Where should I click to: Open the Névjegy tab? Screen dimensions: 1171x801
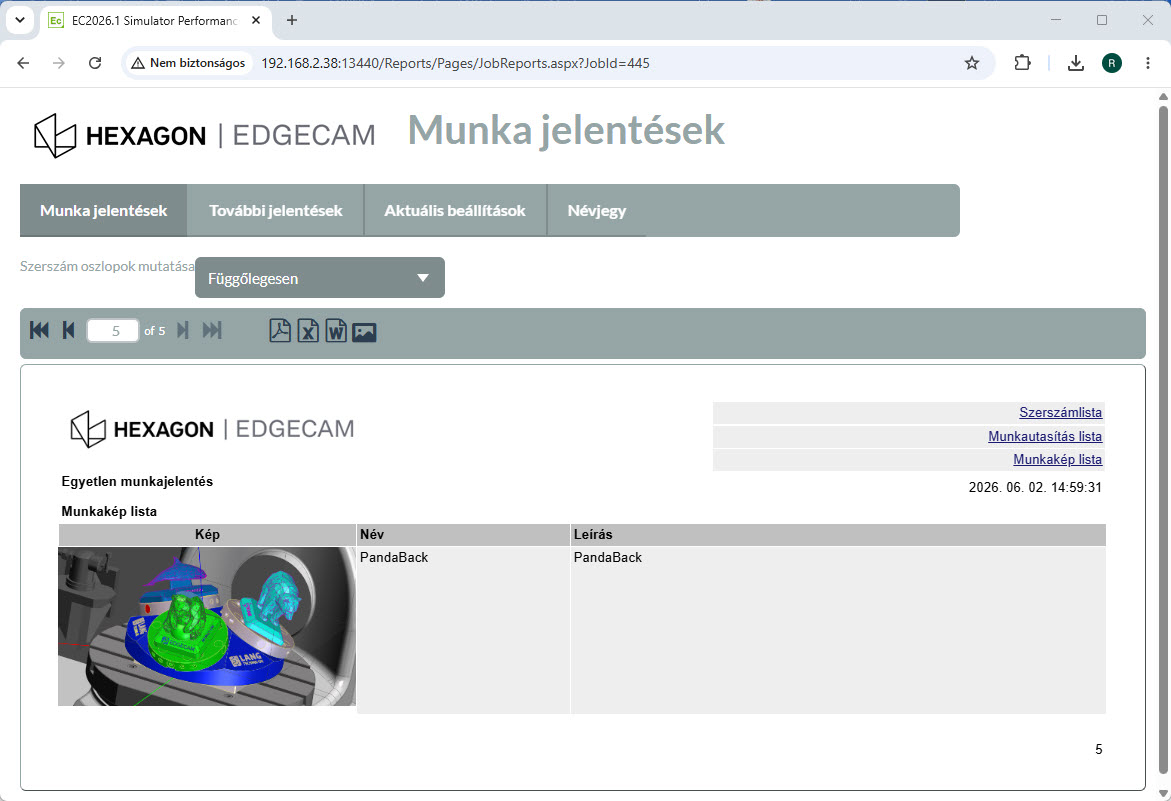(597, 211)
